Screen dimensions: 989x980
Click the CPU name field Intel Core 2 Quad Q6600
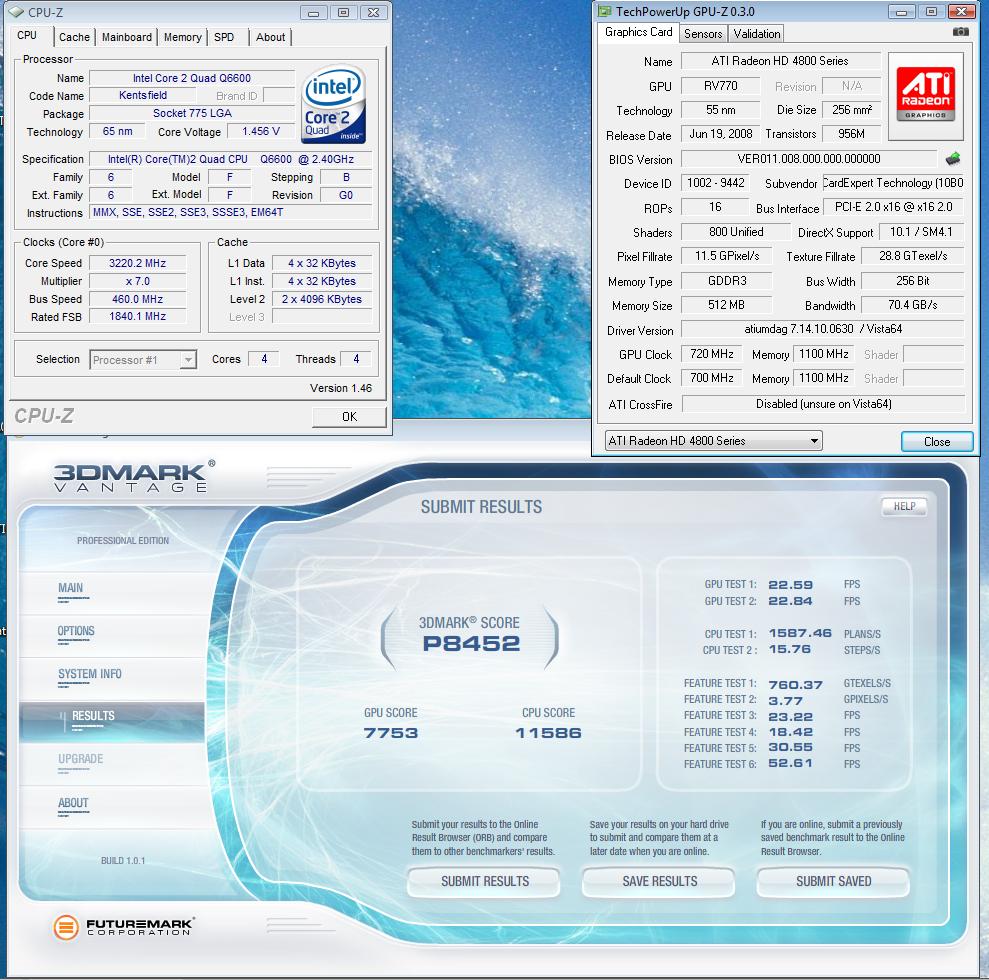click(192, 78)
